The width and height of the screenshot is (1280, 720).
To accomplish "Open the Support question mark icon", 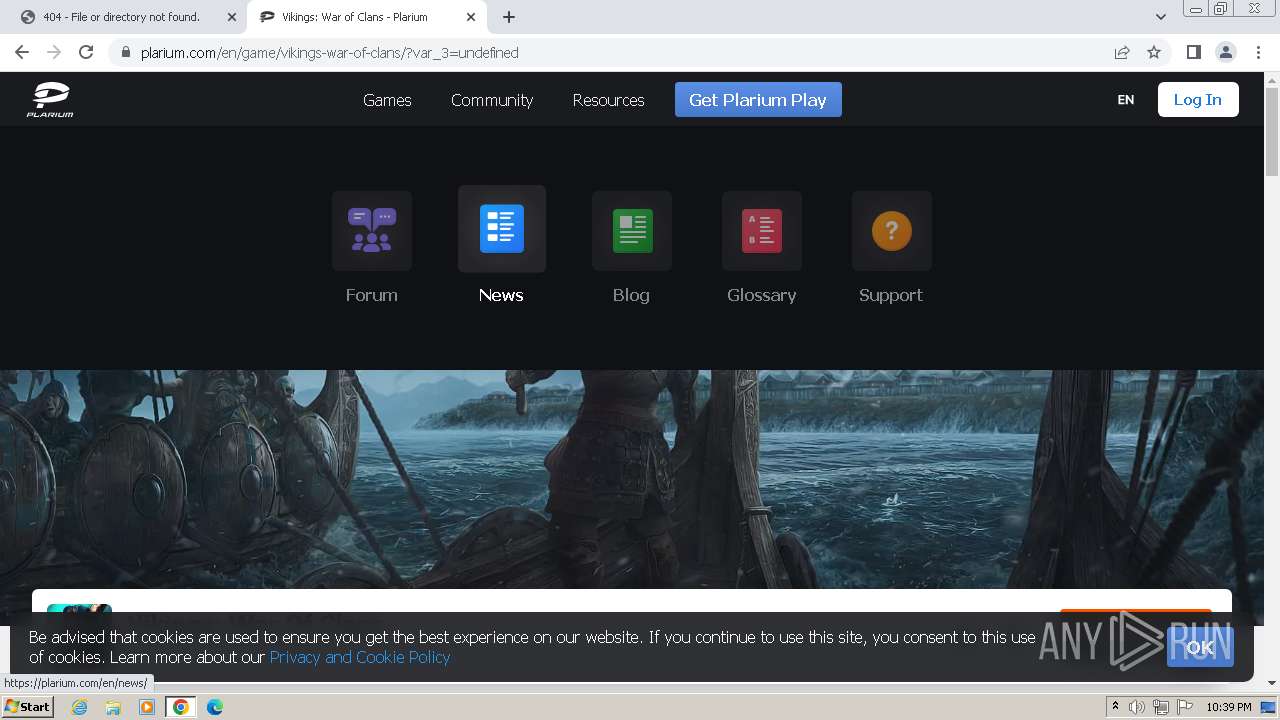I will click(892, 231).
